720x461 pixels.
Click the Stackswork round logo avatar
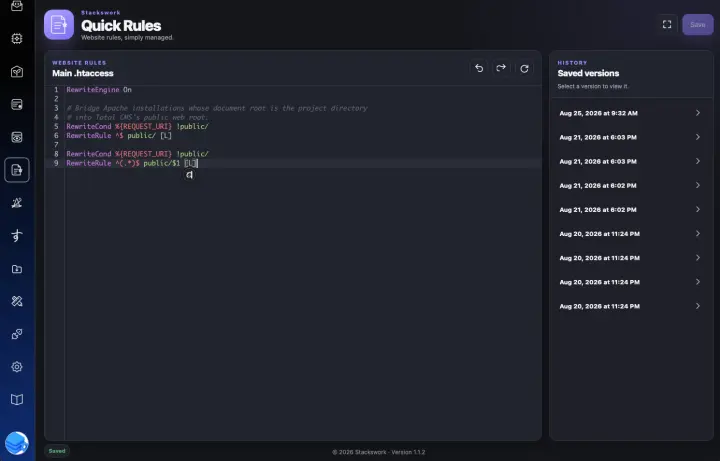pyautogui.click(x=17, y=444)
